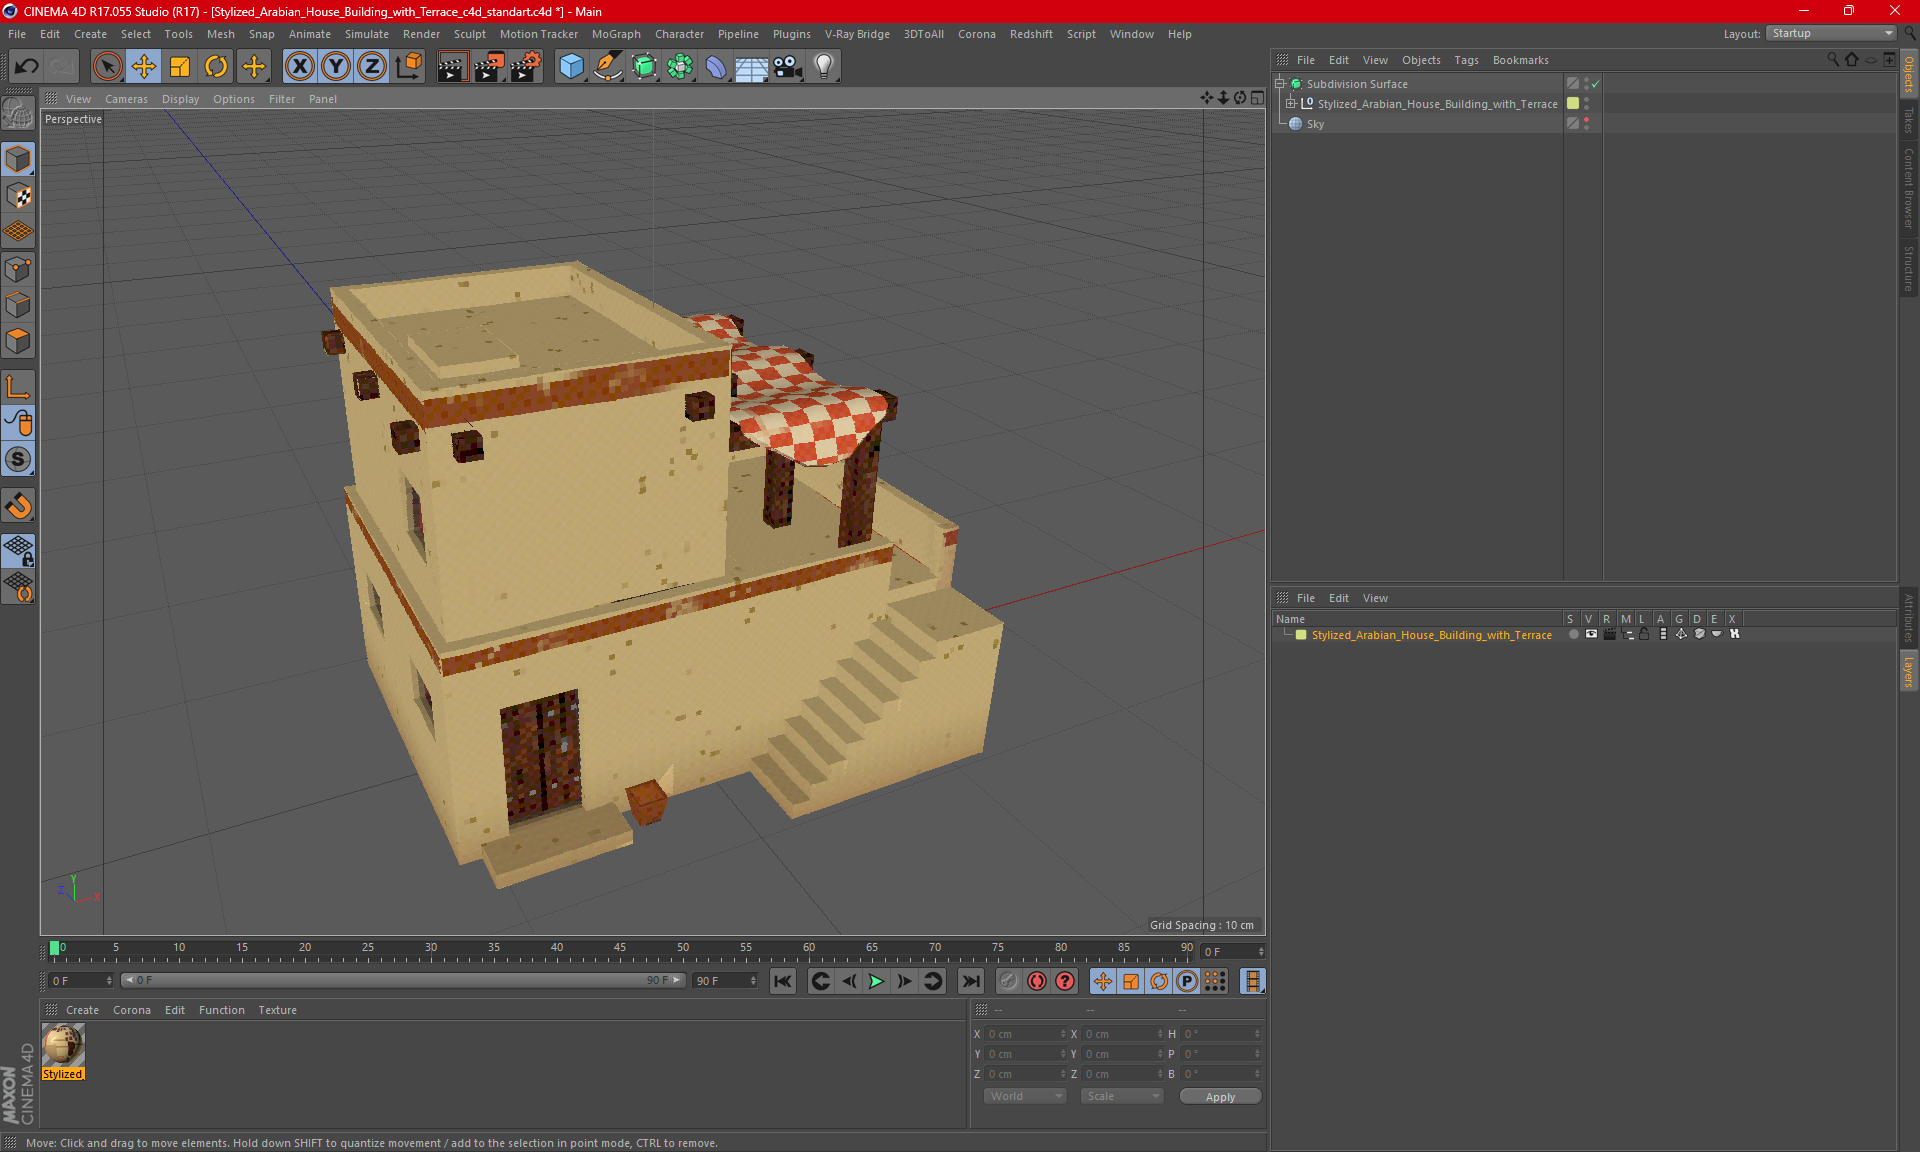The height and width of the screenshot is (1152, 1920).
Task: Add a Cube primitive object
Action: pos(571,67)
